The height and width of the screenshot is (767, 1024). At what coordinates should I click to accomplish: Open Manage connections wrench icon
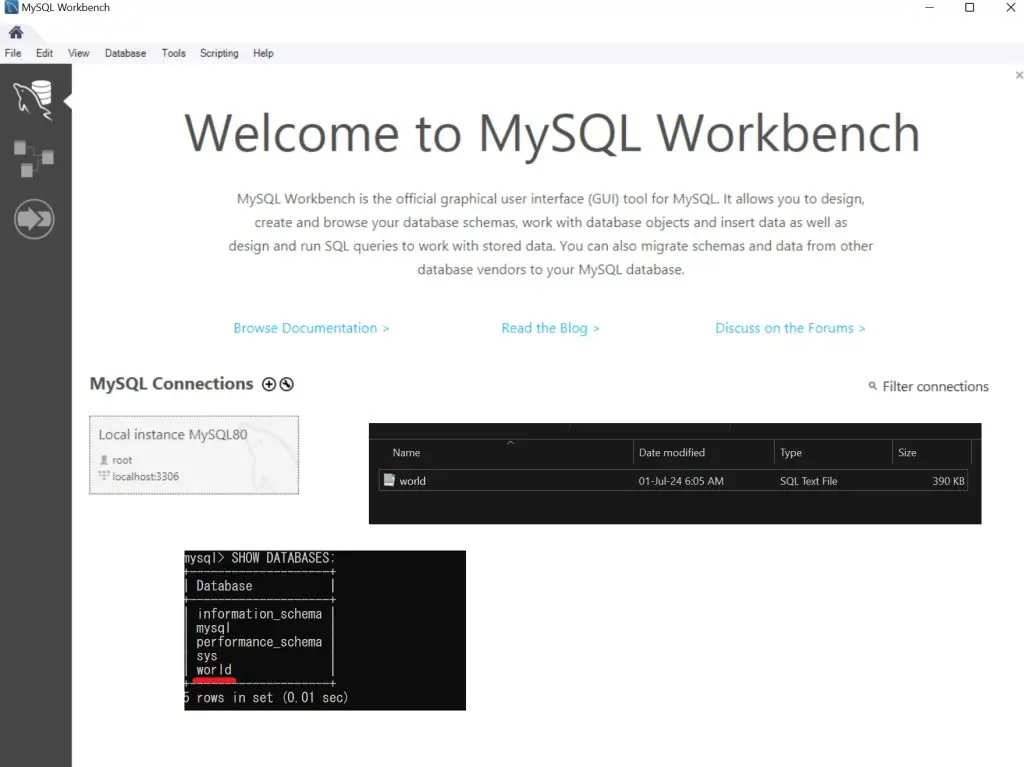click(x=287, y=384)
